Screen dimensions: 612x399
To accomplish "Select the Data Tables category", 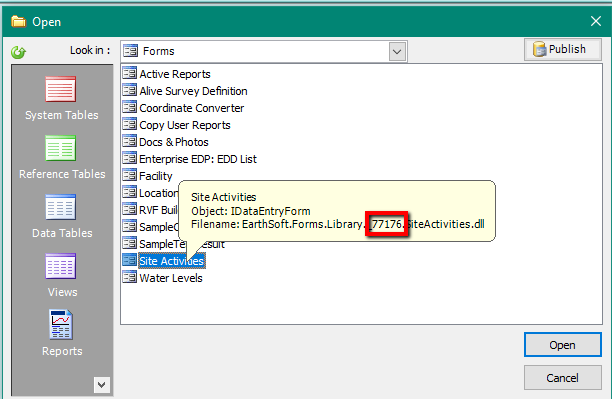I will (62, 216).
